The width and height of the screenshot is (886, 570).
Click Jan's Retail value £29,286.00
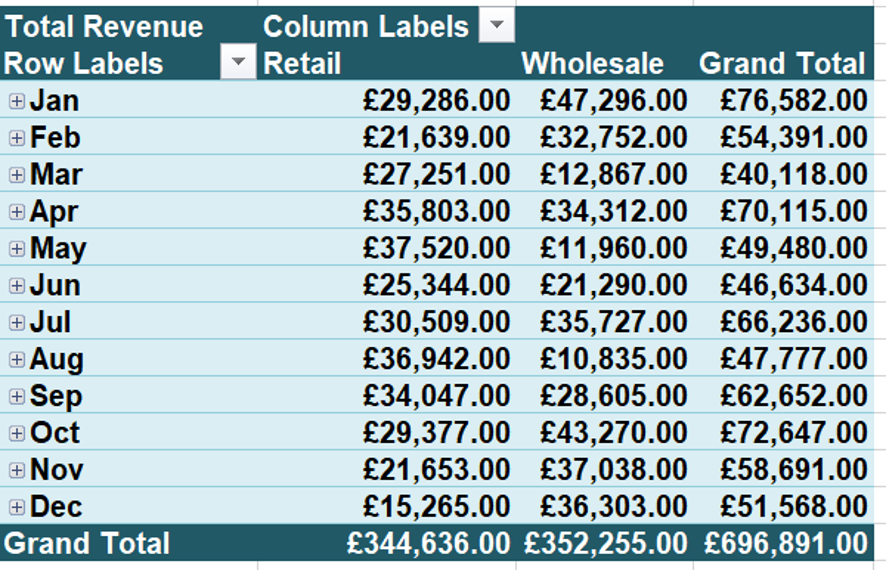click(436, 101)
